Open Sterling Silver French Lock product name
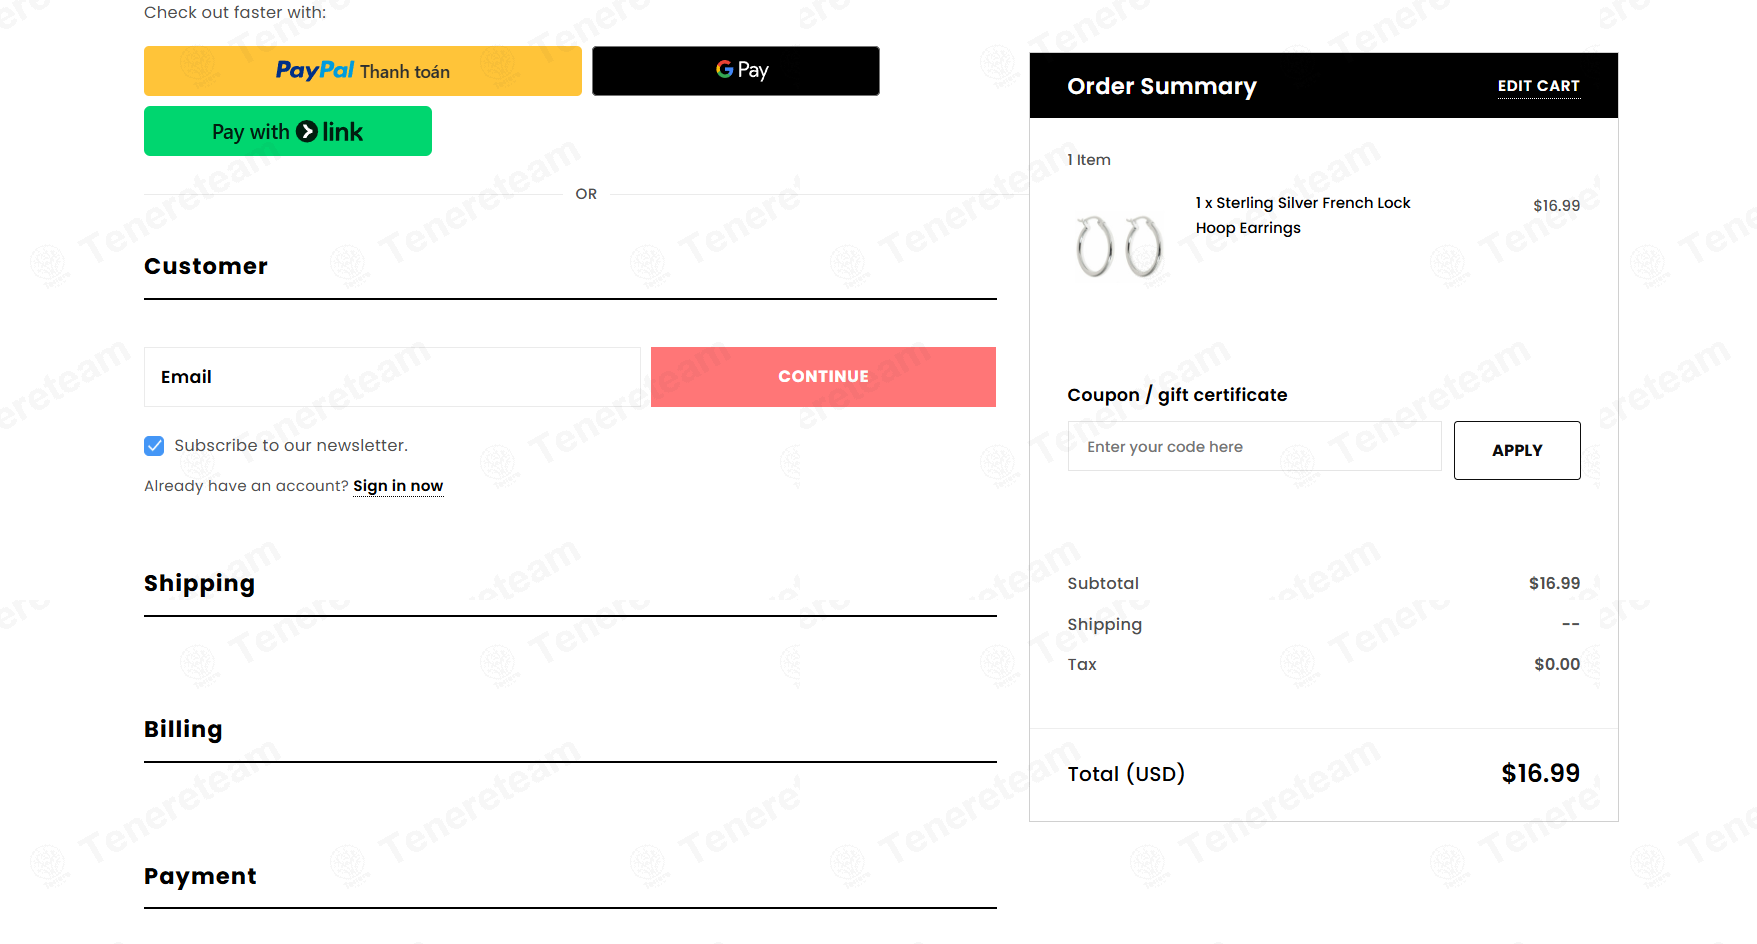 1303,215
